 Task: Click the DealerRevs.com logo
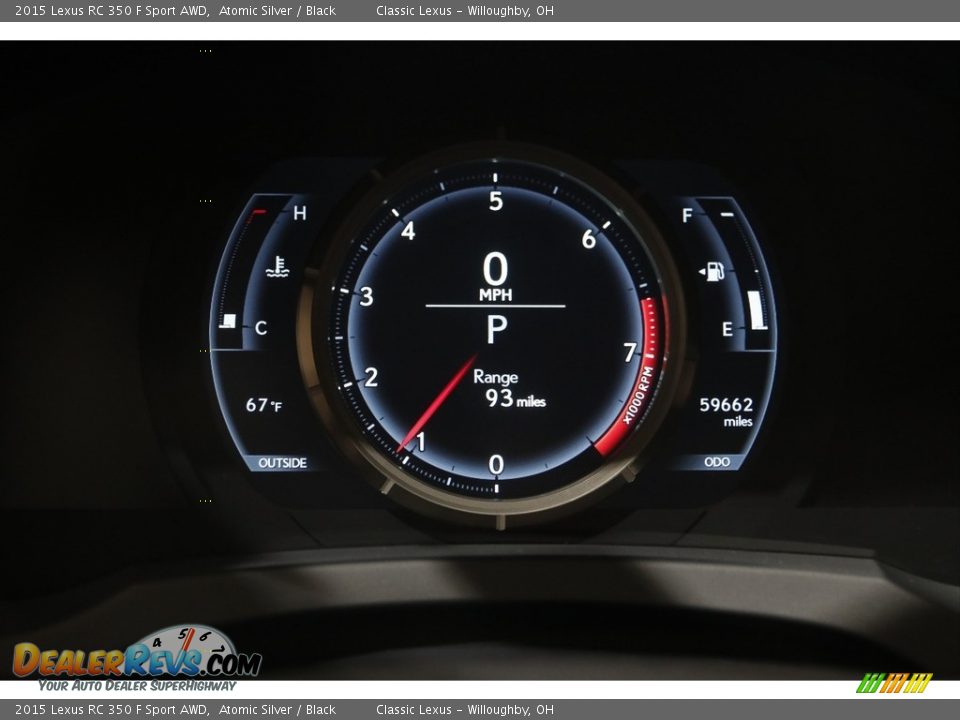pyautogui.click(x=137, y=658)
